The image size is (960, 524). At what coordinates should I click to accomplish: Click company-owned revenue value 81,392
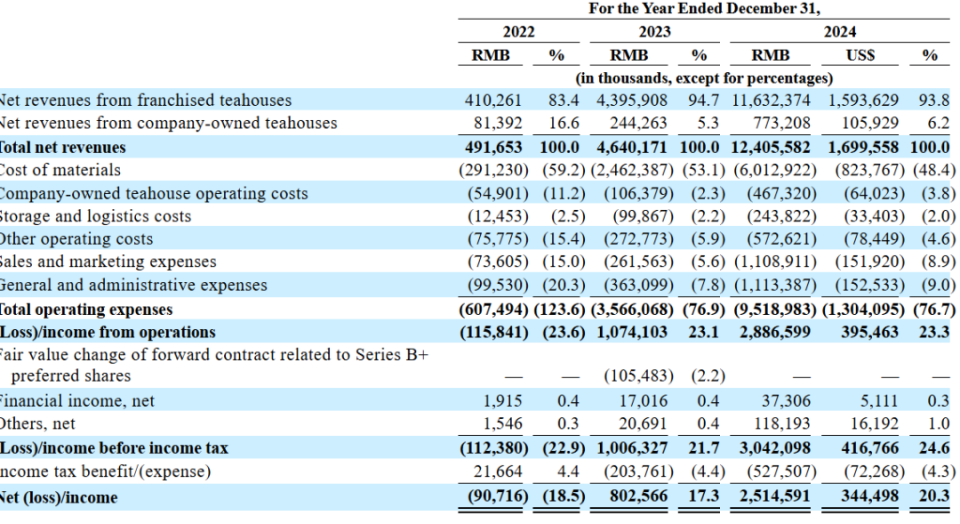tap(498, 123)
